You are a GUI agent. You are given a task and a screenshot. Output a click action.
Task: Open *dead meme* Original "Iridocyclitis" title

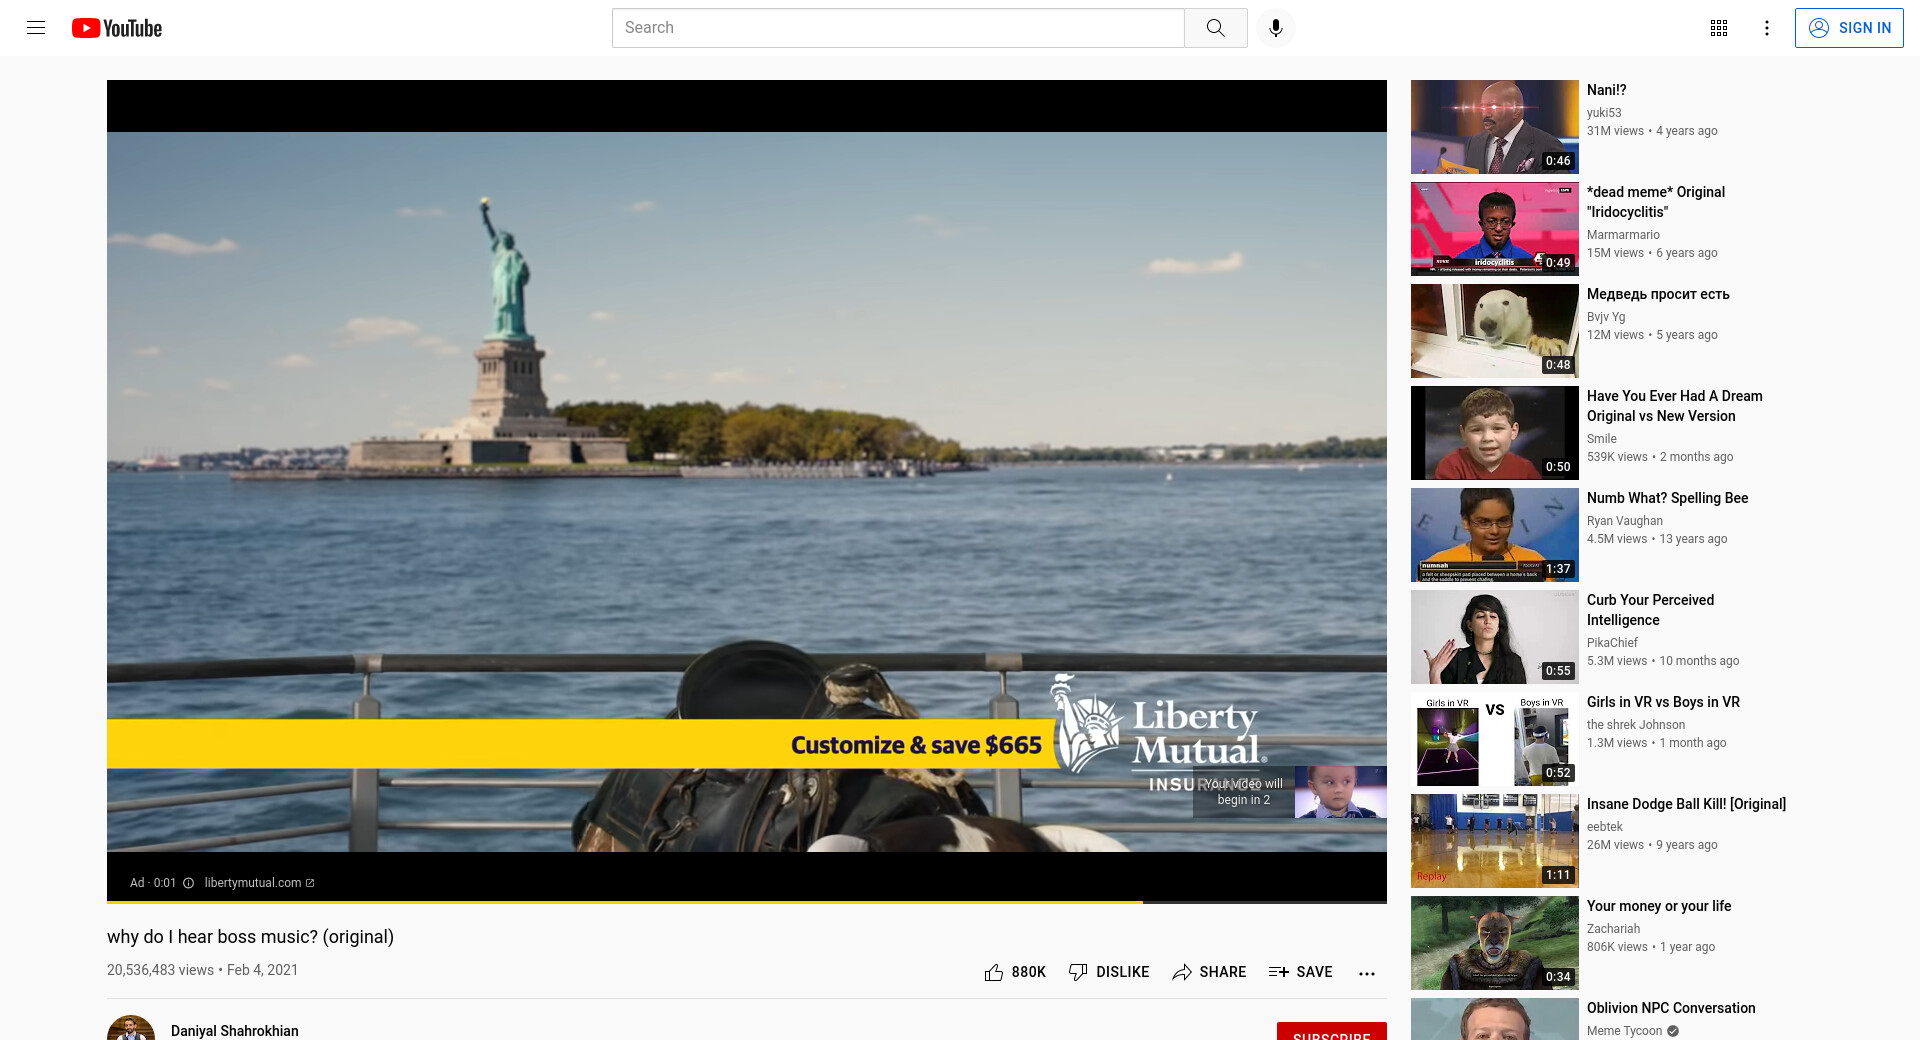click(1656, 202)
